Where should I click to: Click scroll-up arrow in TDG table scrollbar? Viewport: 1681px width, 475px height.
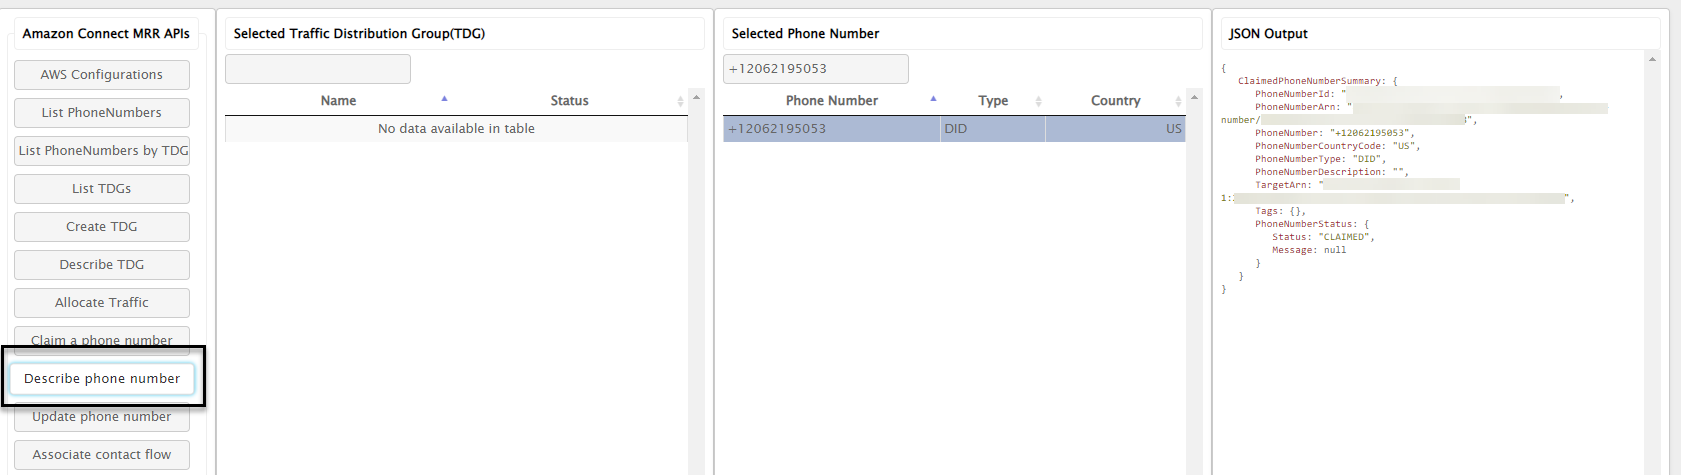(x=697, y=96)
